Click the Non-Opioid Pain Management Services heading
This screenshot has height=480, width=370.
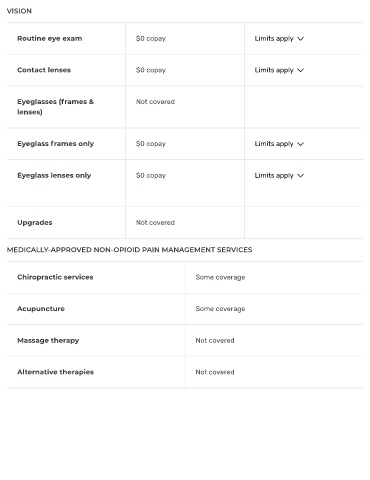click(x=129, y=250)
